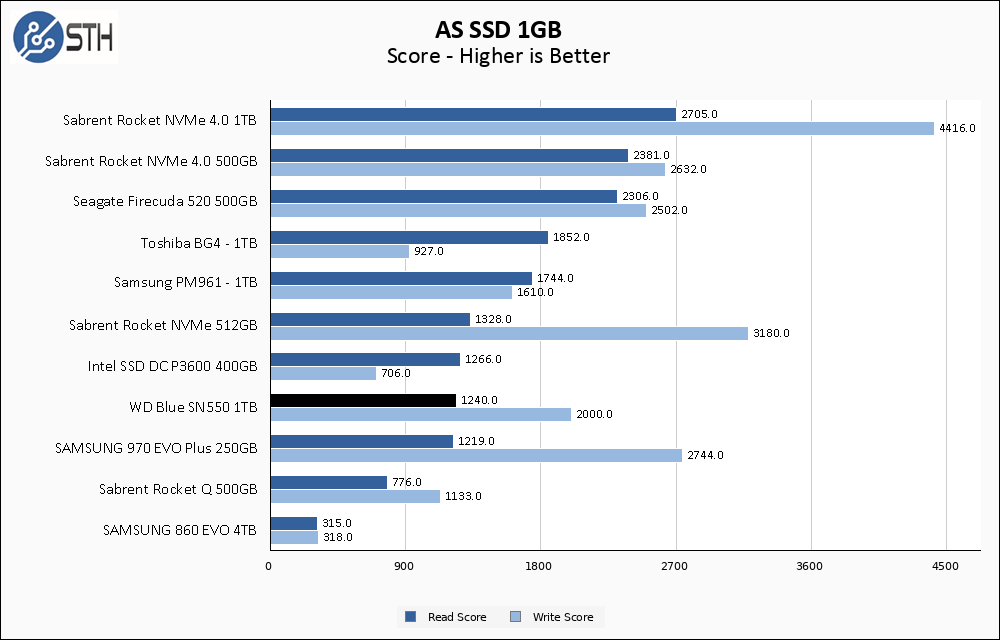Click the 3180.0 write score bar

click(x=510, y=333)
